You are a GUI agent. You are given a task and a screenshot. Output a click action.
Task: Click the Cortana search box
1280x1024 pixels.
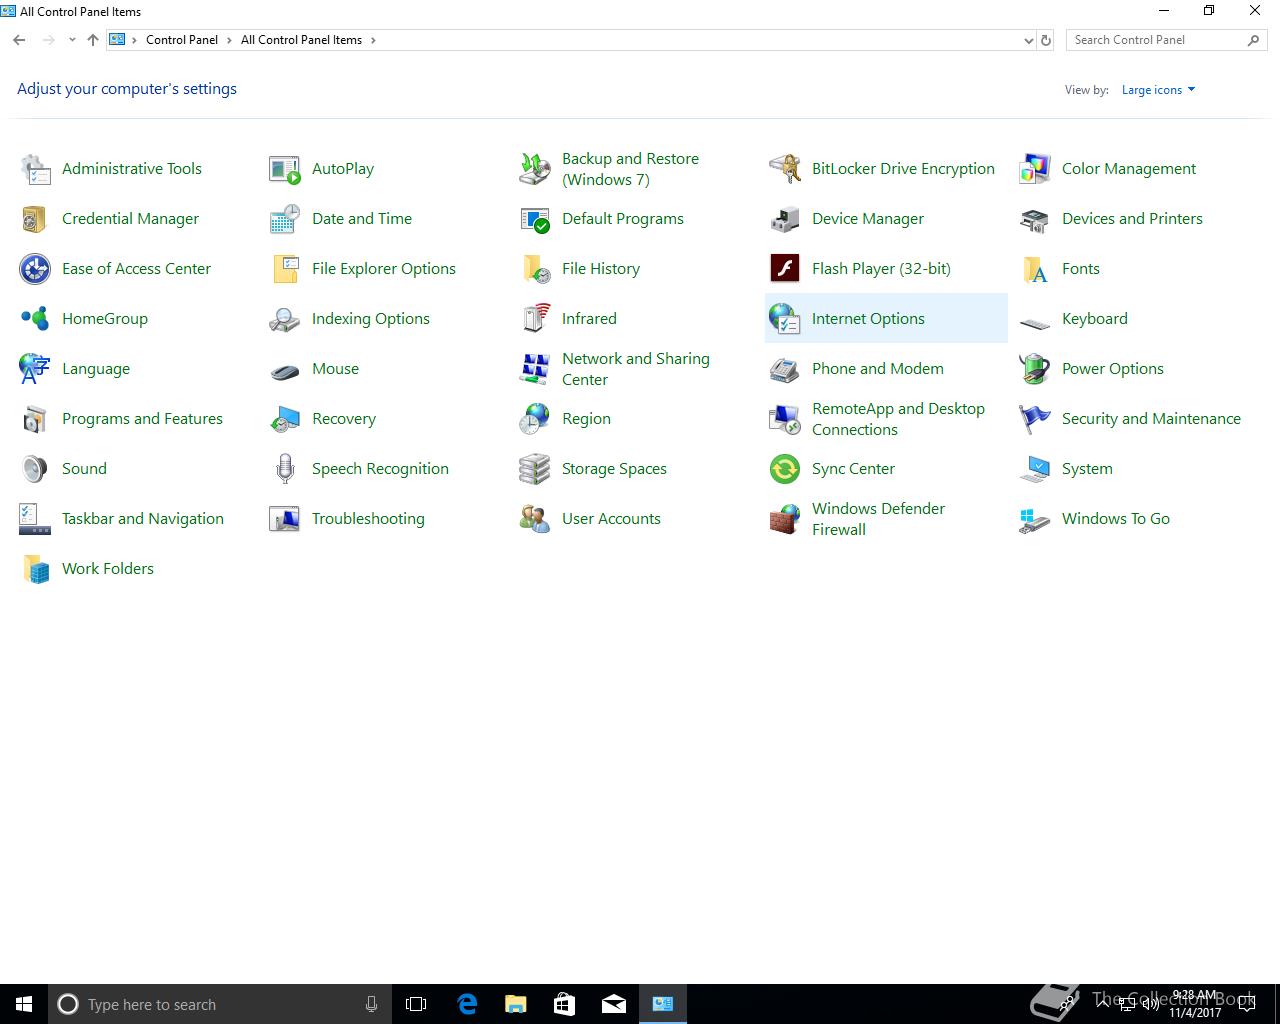pos(219,1004)
